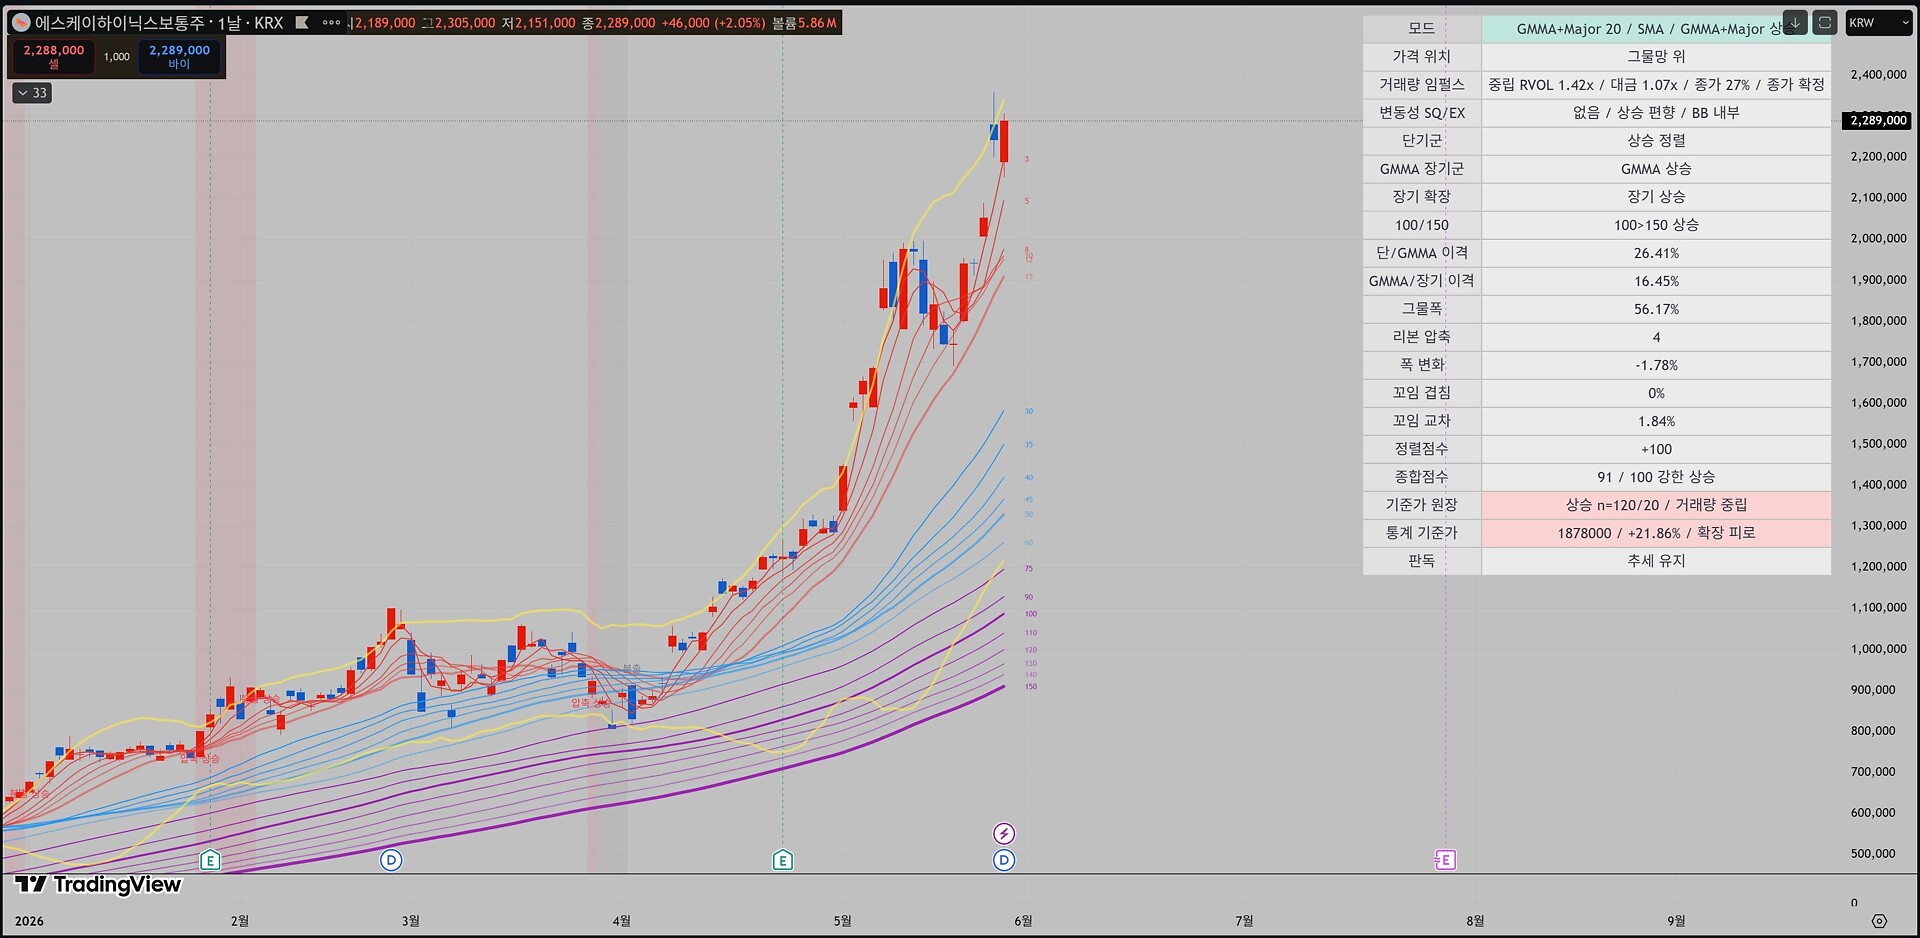The width and height of the screenshot is (1920, 938).
Task: Click the symbol name 에스케이하이닉스보통주
Action: pyautogui.click(x=119, y=22)
